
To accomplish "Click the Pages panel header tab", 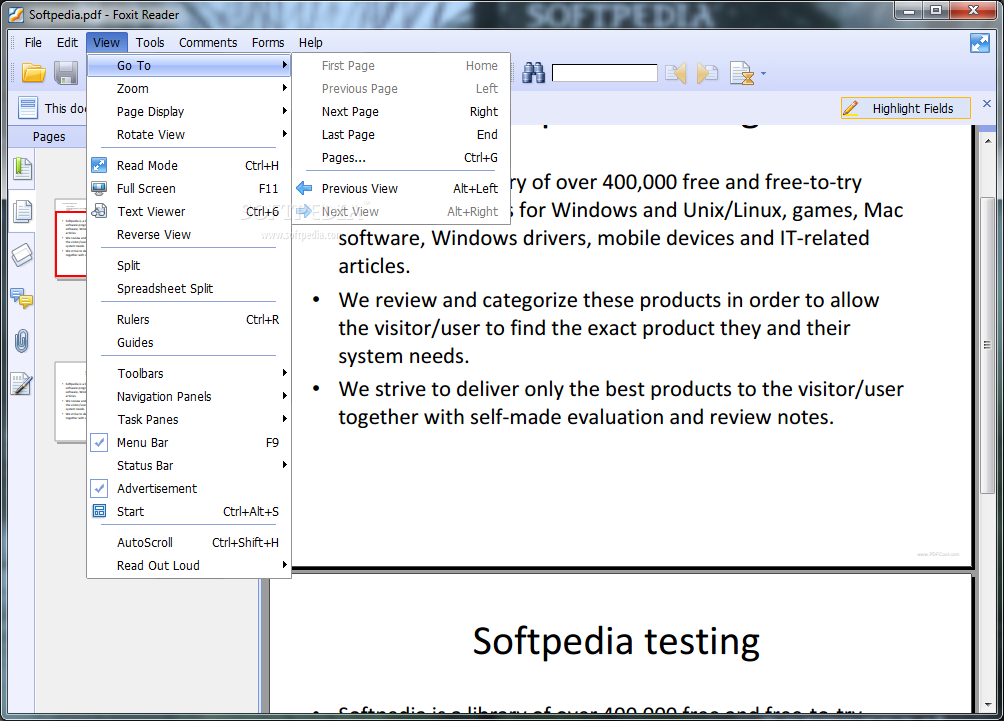I will [x=49, y=136].
